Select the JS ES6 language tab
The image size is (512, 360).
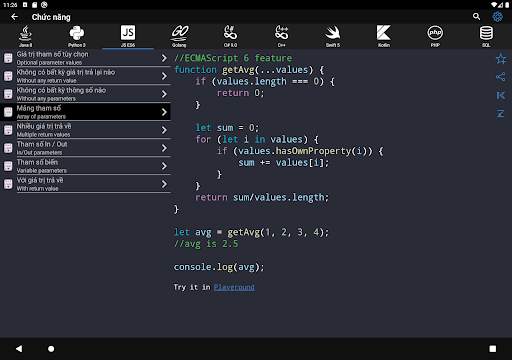click(128, 36)
